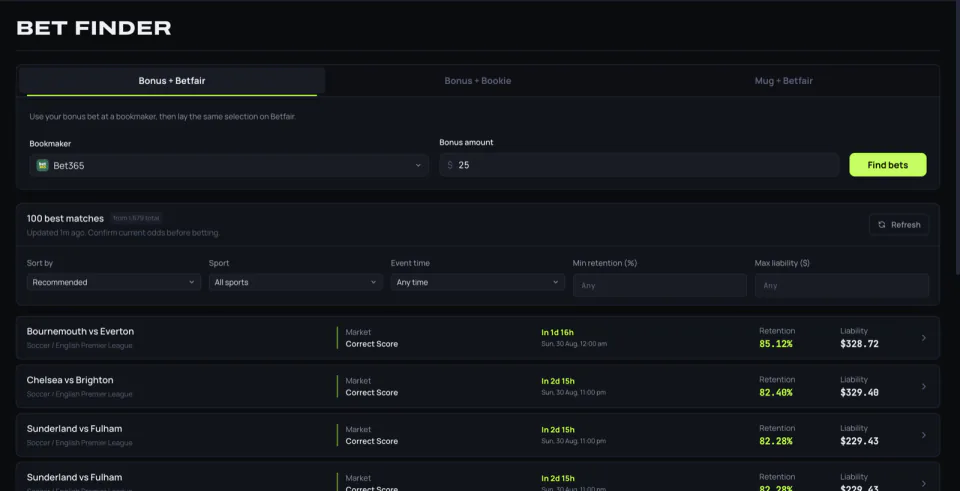Screen dimensions: 960x491
Task: Switch to the Bonus + Bookie tab
Action: tap(478, 81)
